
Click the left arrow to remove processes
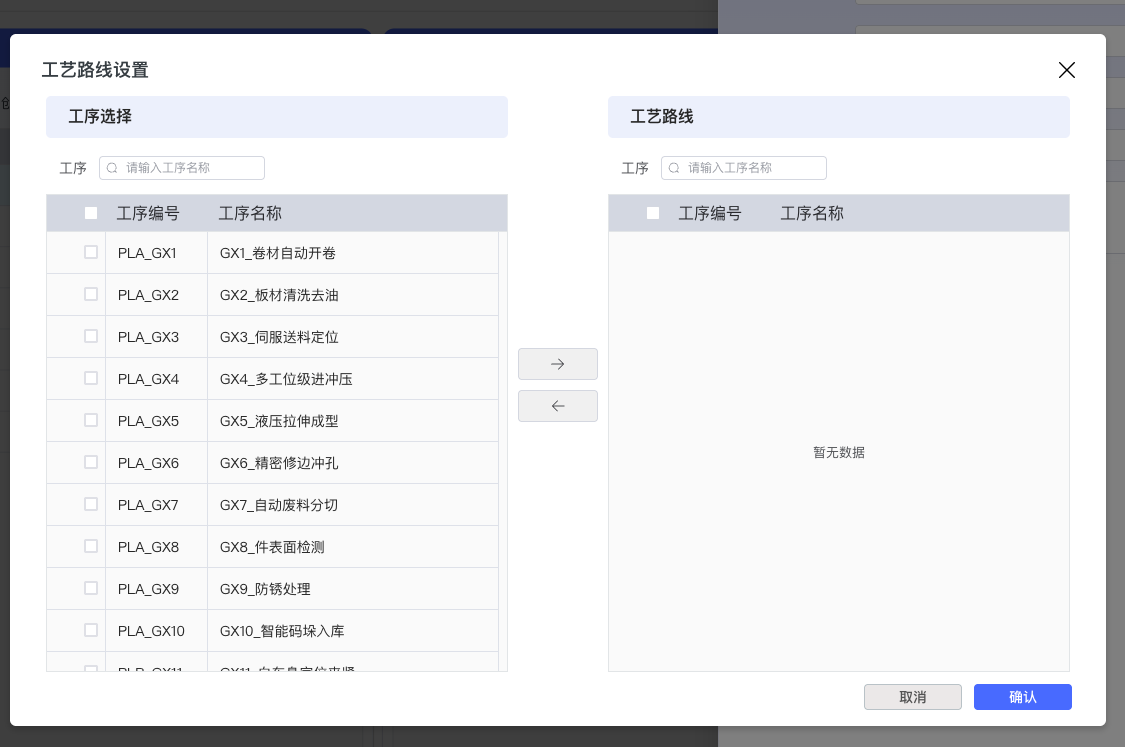557,406
